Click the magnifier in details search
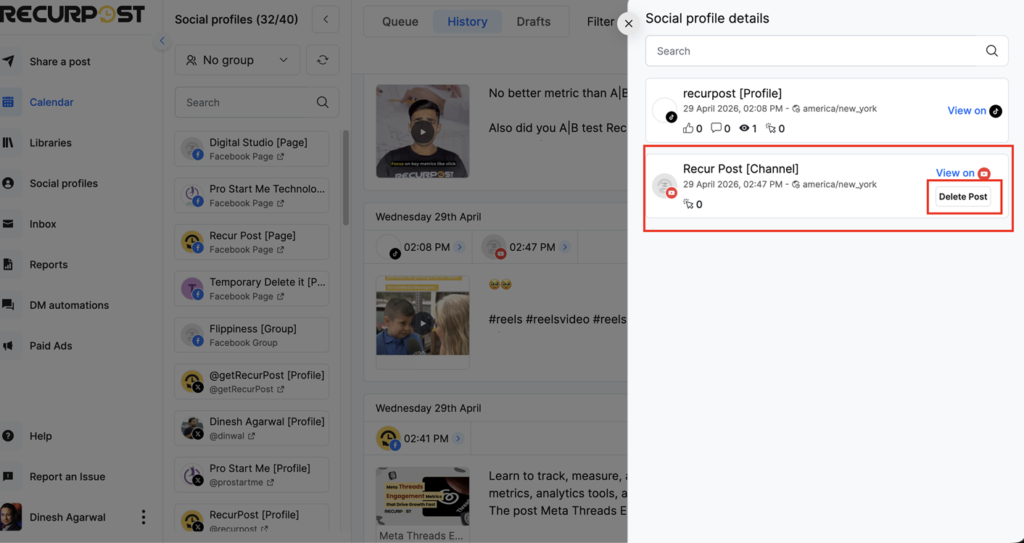 [x=992, y=51]
